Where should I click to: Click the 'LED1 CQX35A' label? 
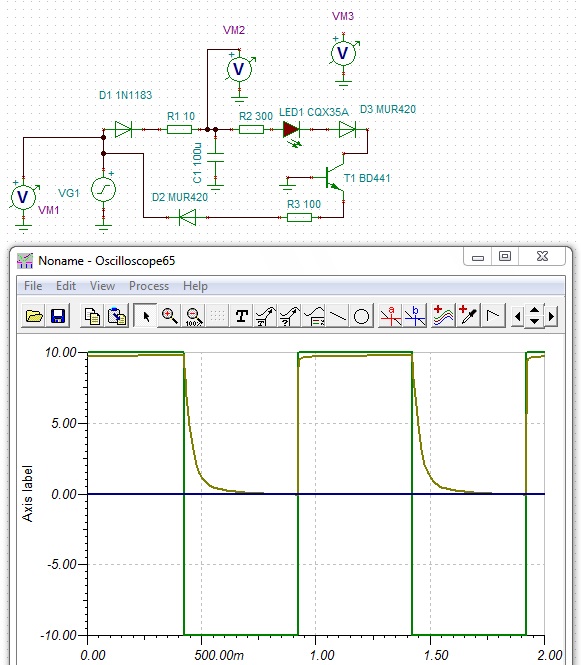pyautogui.click(x=314, y=112)
